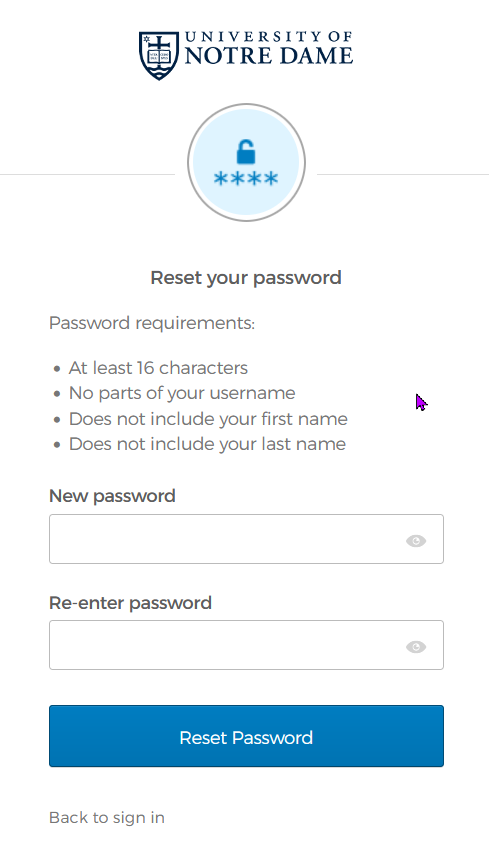
Task: Click the Notre Dame shield crest
Action: pos(159,56)
